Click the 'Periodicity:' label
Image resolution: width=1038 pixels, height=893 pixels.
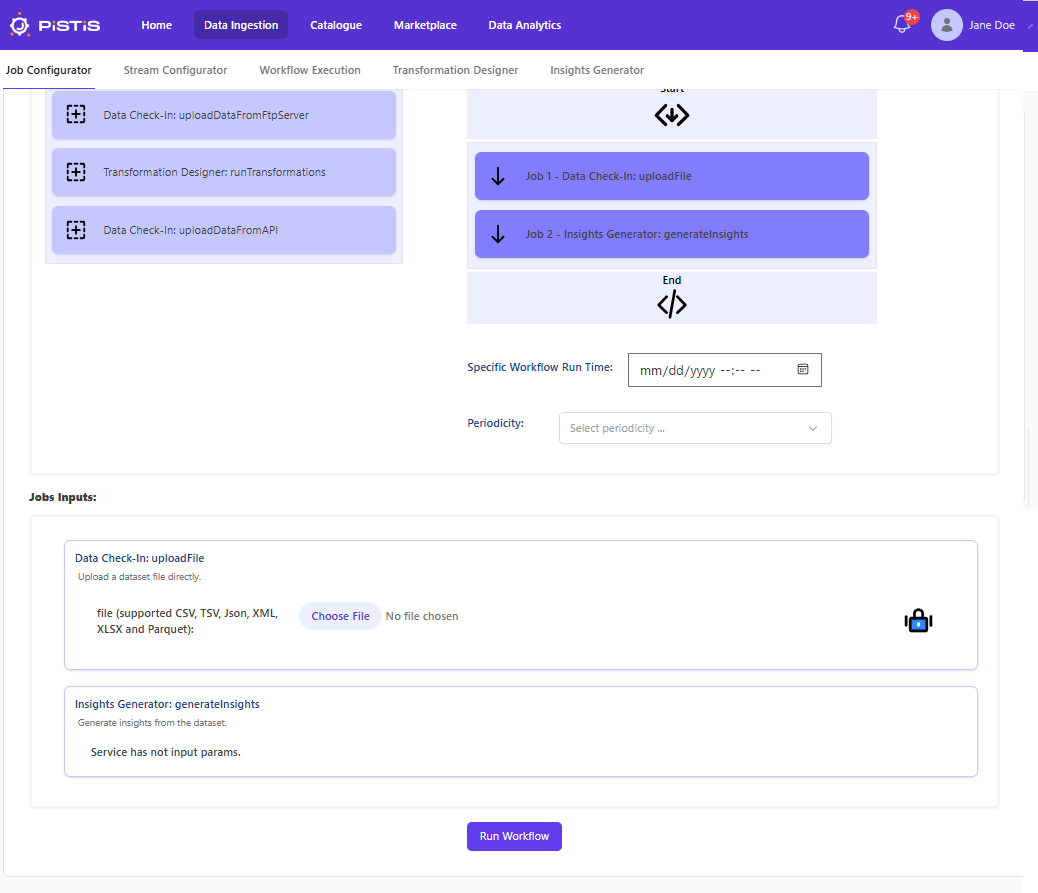495,423
